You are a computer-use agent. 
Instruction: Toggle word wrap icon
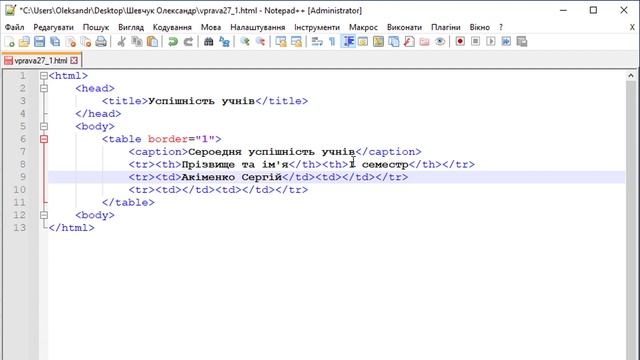pyautogui.click(x=317, y=42)
